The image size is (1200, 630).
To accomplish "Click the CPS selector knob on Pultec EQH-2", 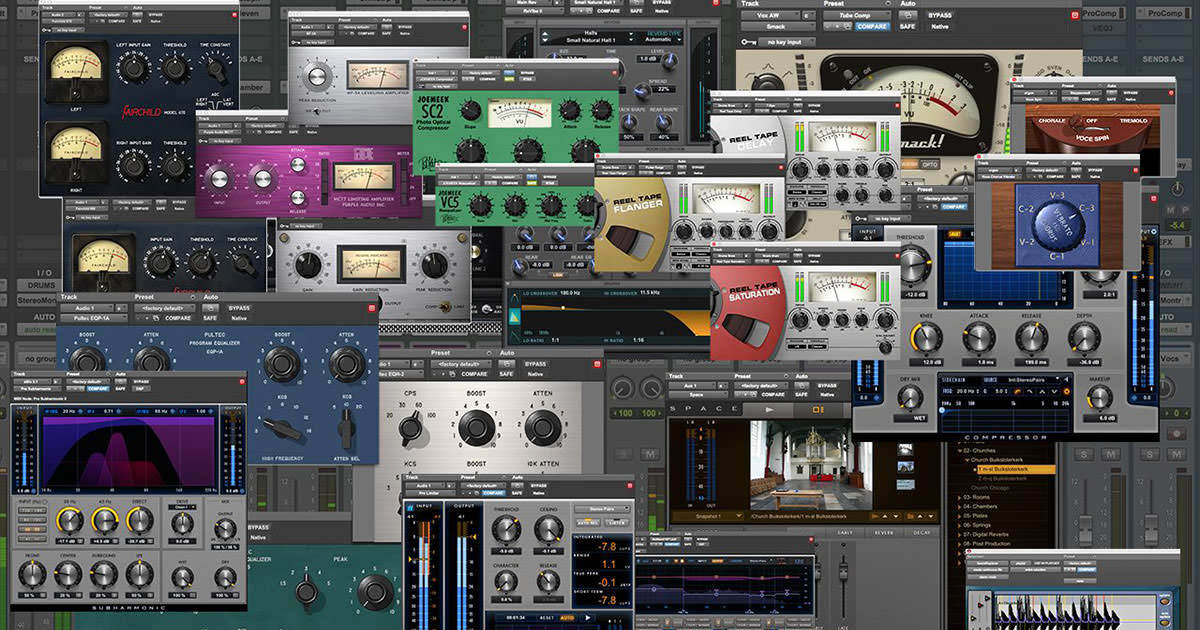I will pos(411,428).
